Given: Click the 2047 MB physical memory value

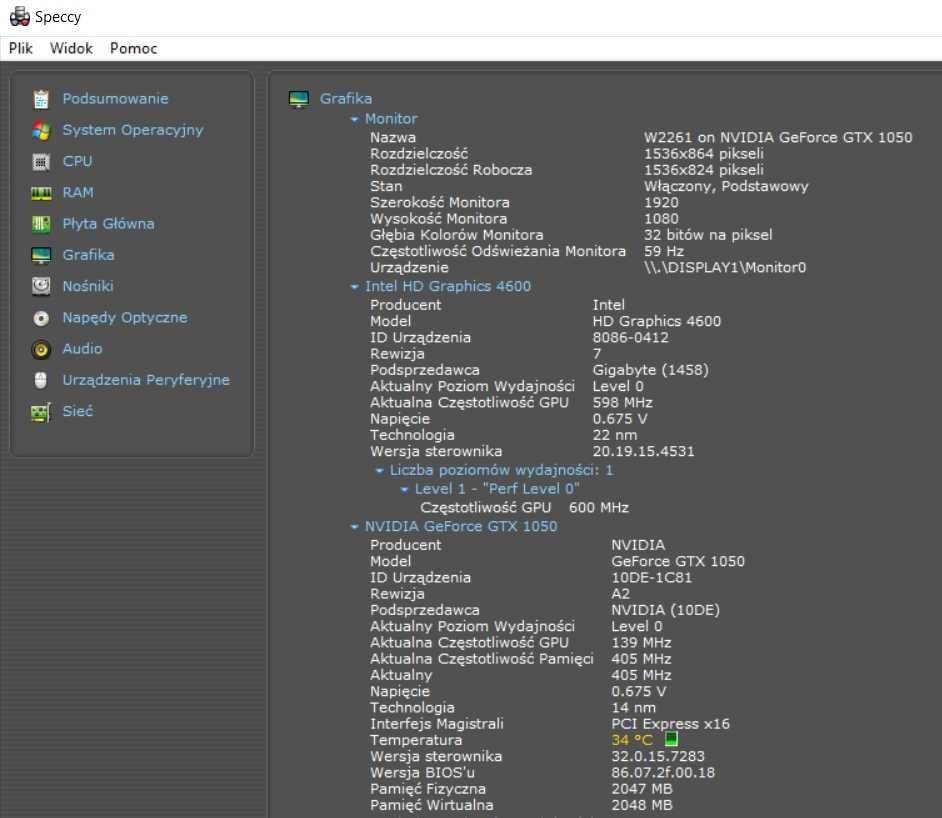Looking at the screenshot, I should (x=642, y=789).
